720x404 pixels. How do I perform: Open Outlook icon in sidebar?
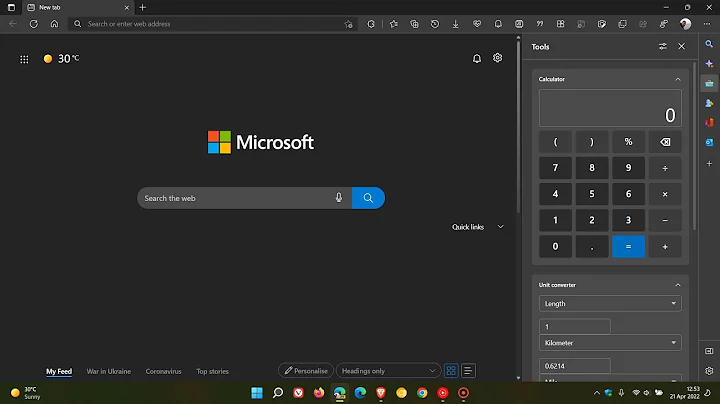click(709, 142)
